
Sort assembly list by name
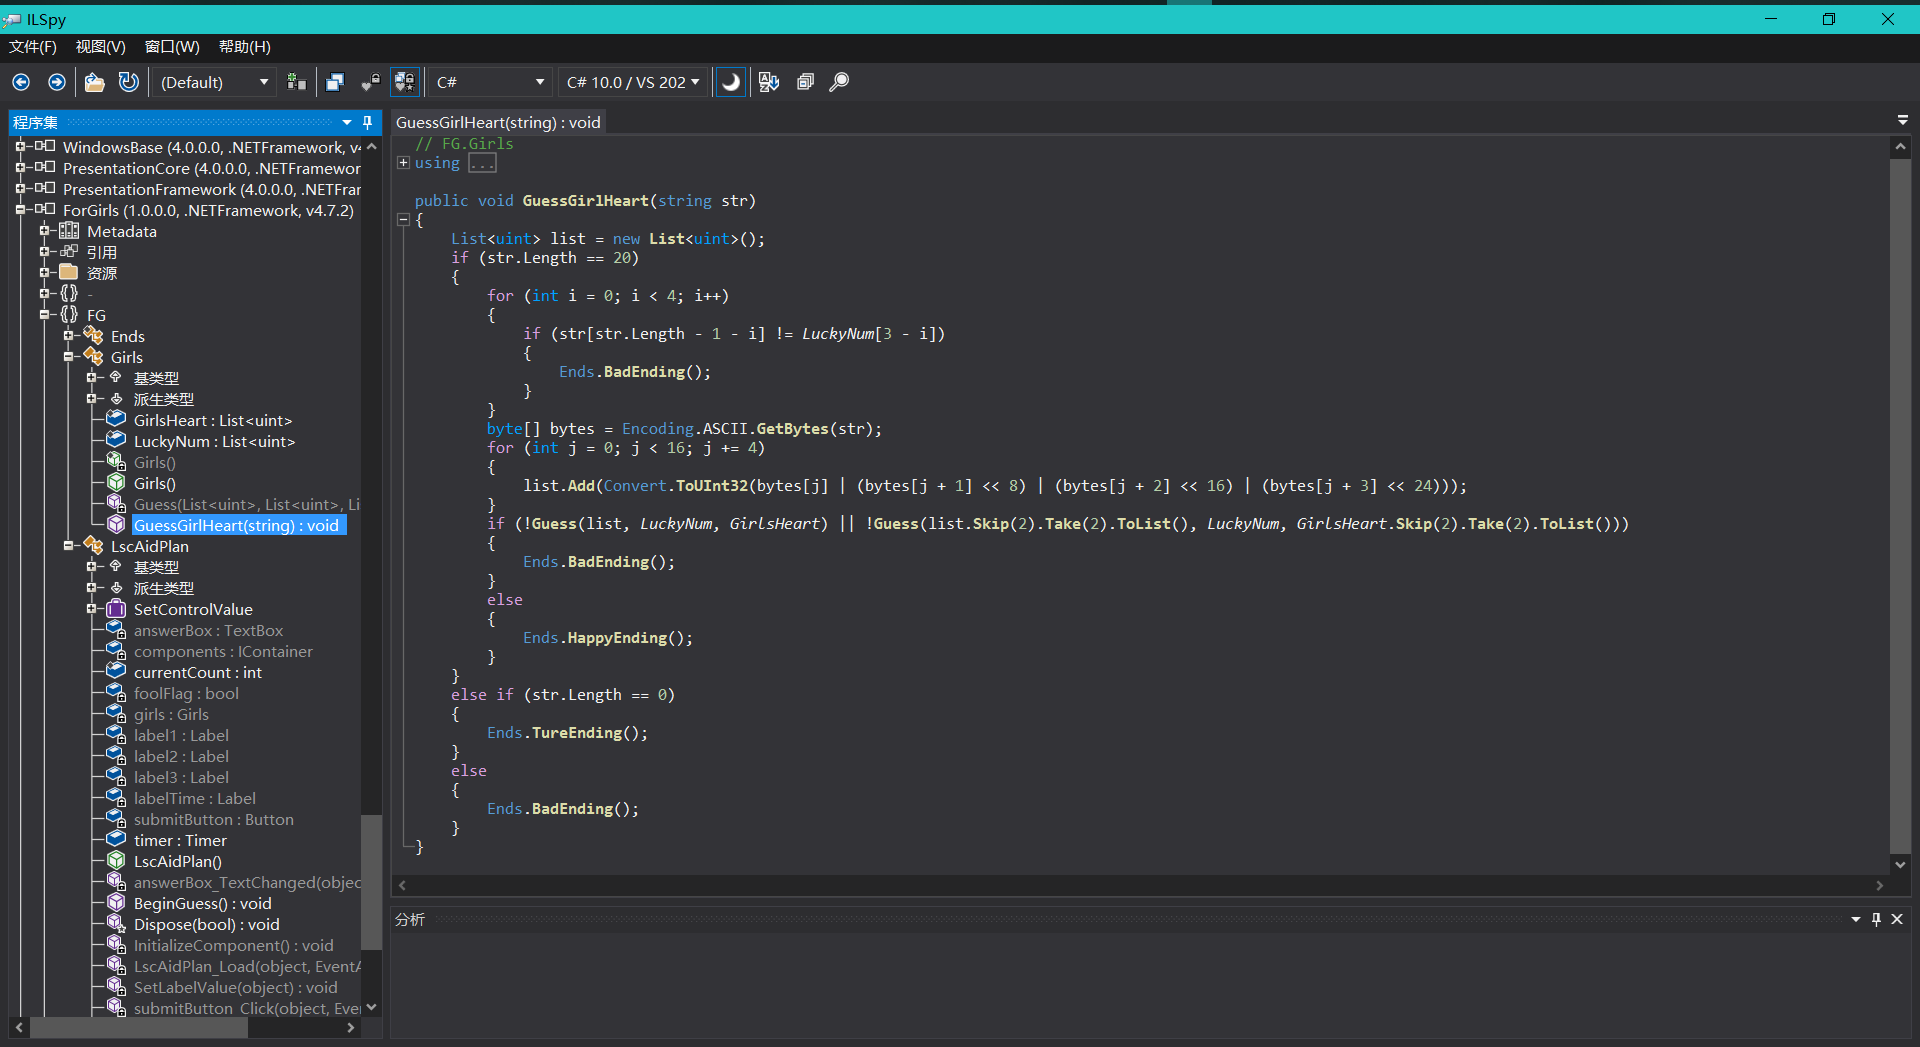click(x=769, y=82)
